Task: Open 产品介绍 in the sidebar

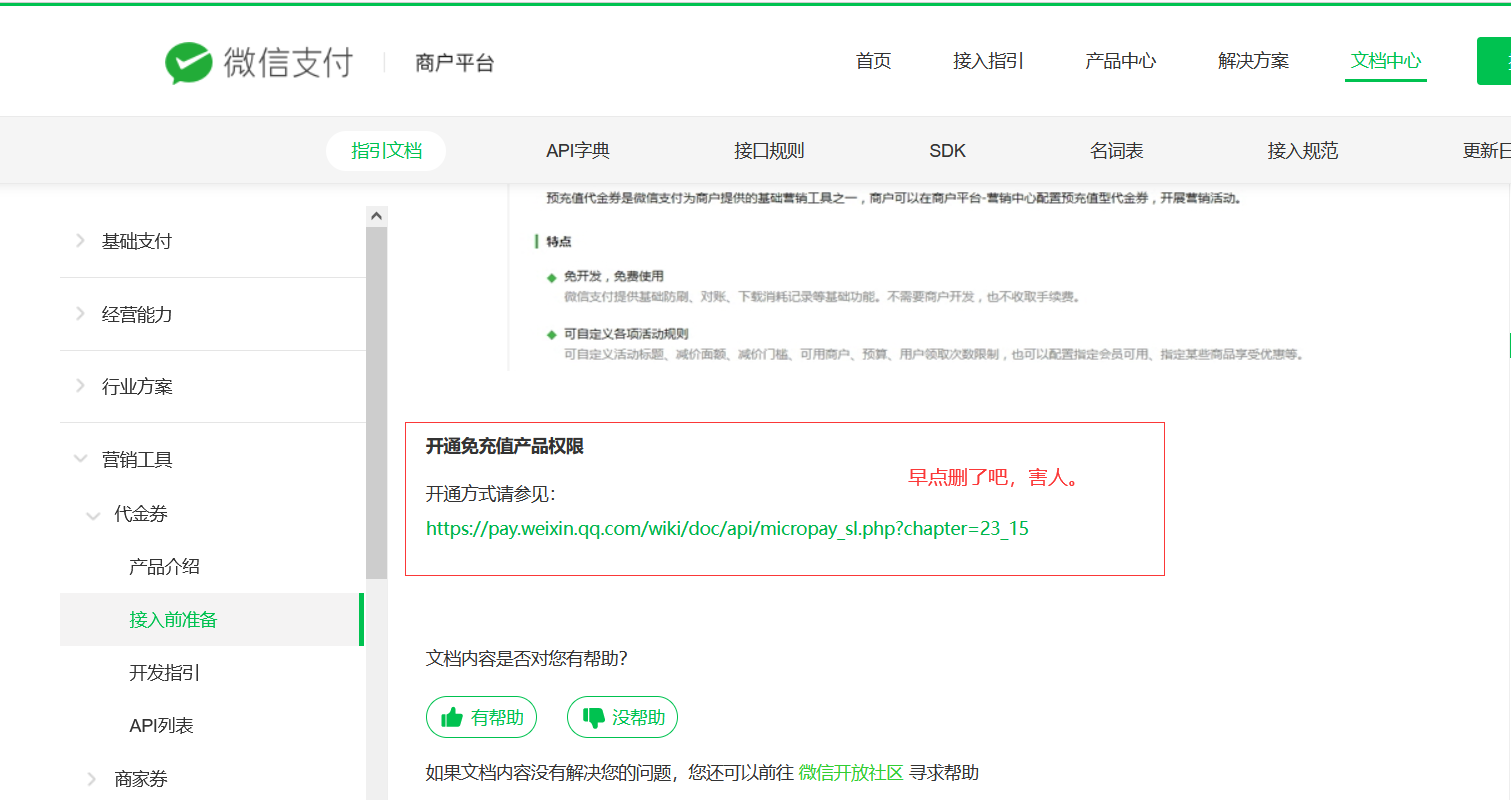Action: [x=164, y=567]
